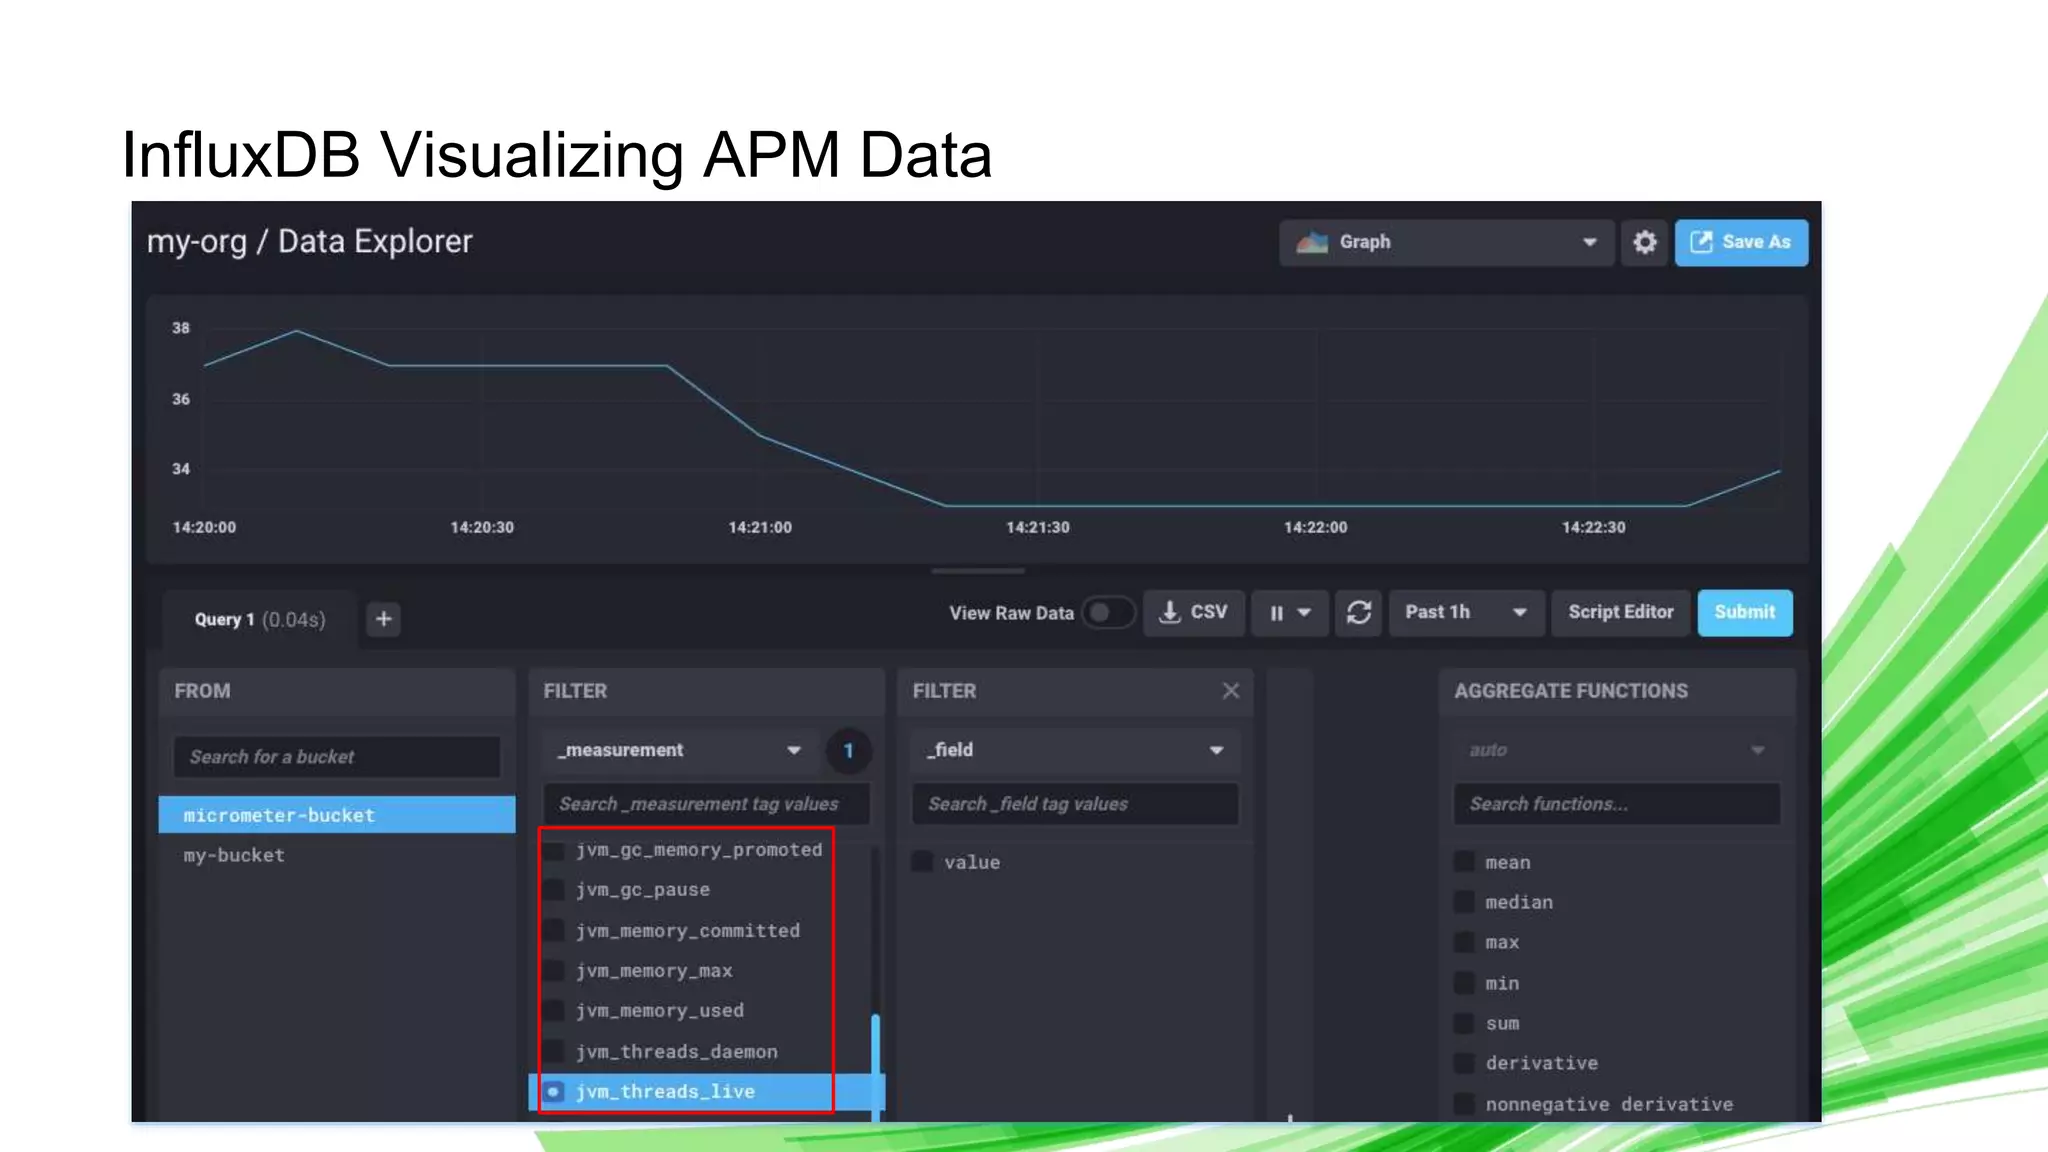The image size is (2048, 1152).
Task: Download results as CSV
Action: coord(1194,612)
